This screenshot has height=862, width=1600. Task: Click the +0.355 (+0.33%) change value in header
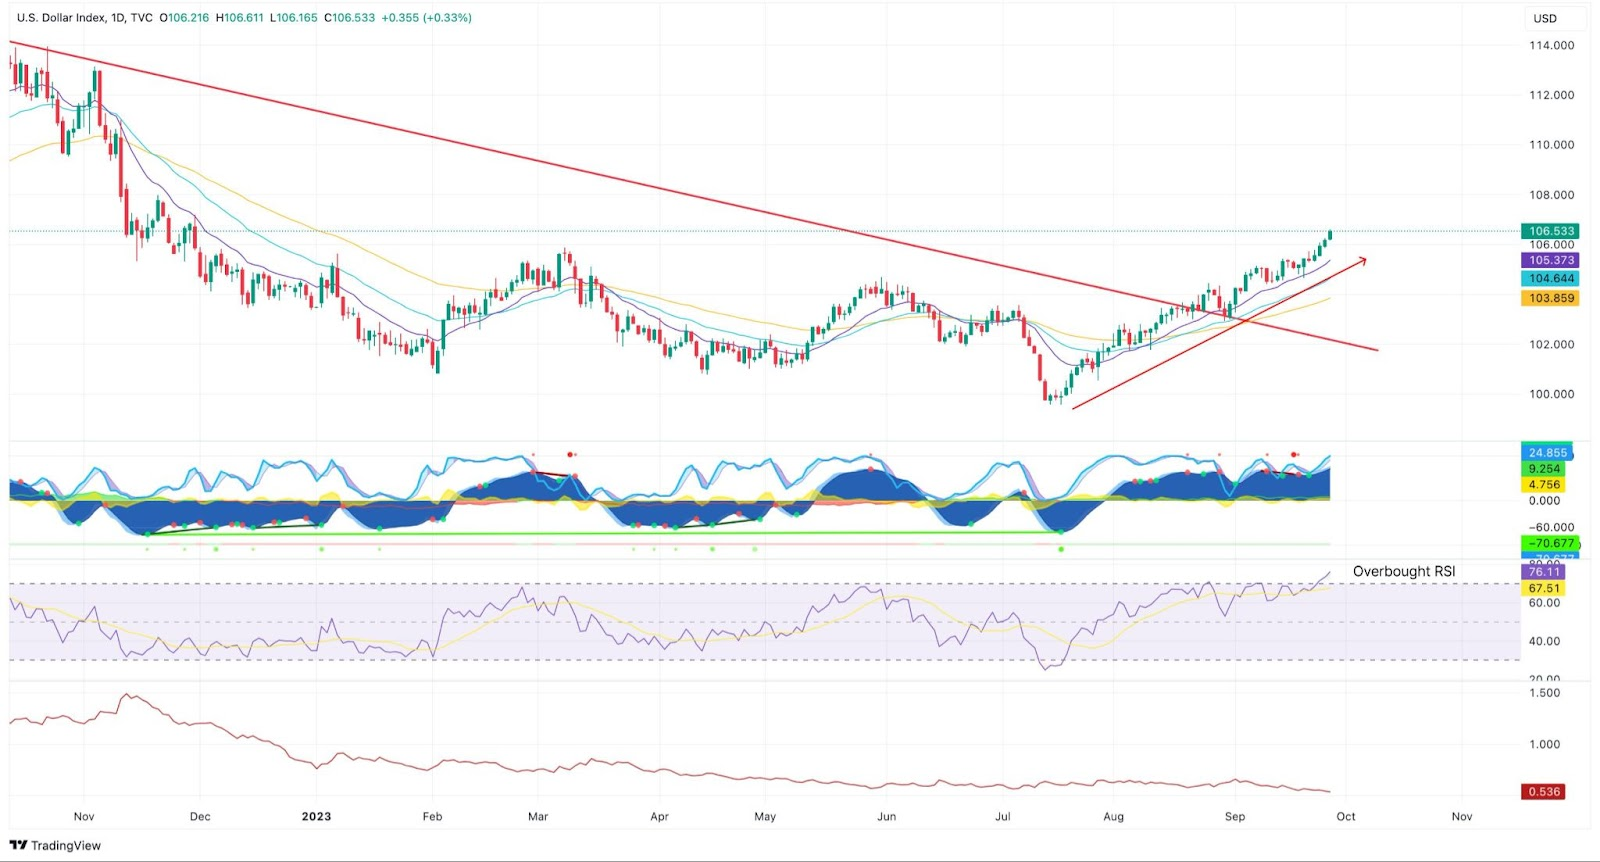(426, 18)
